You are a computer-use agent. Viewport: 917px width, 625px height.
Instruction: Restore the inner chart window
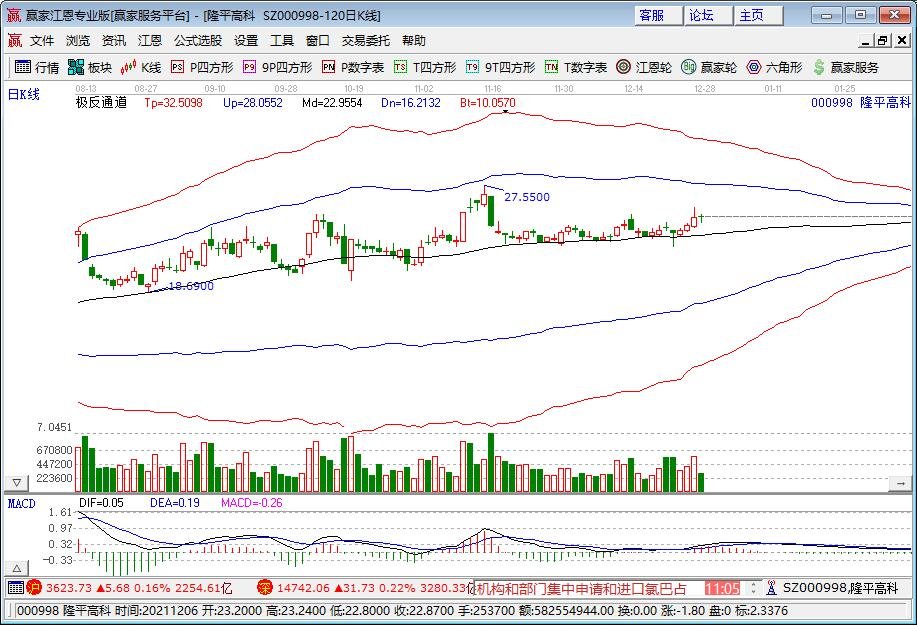point(882,40)
